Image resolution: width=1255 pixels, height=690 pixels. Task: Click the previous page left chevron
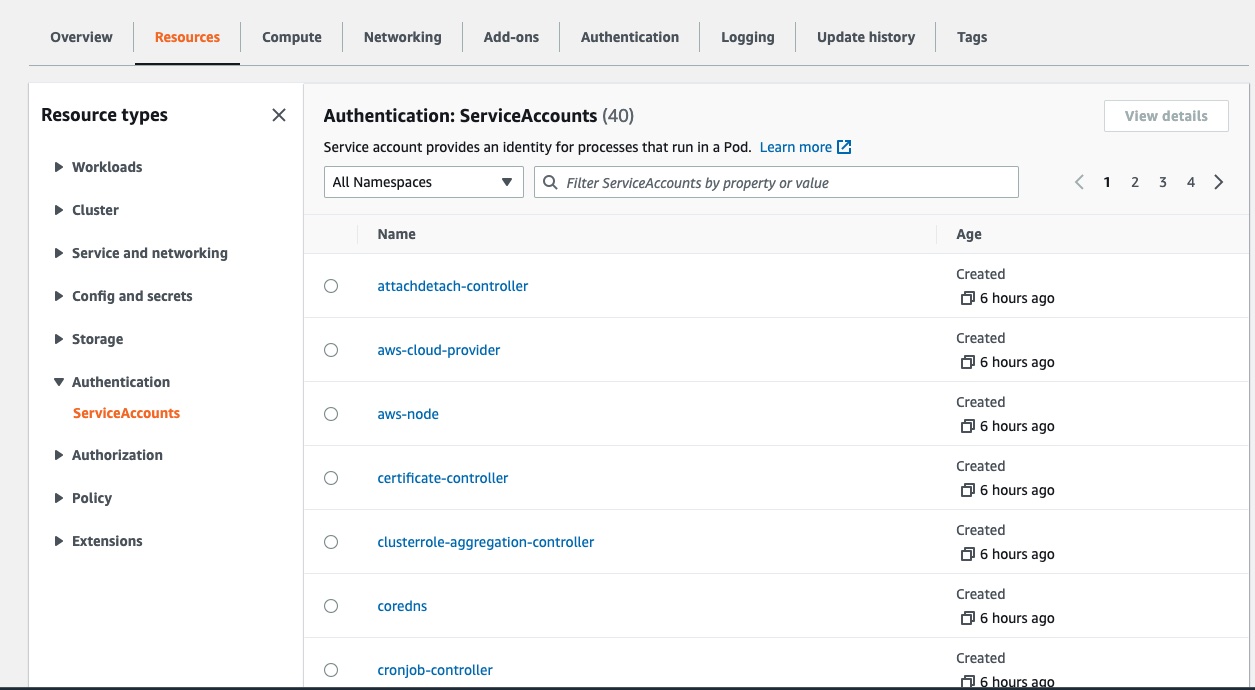[1079, 182]
